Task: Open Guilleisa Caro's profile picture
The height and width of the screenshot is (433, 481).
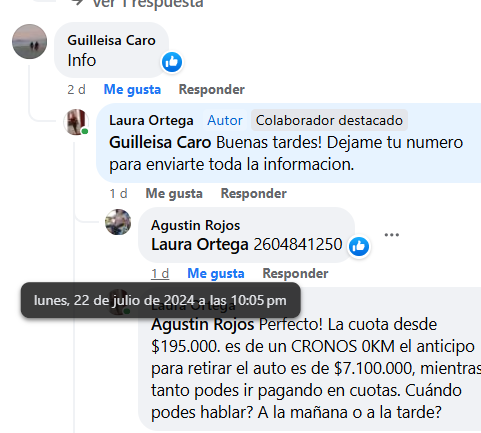Action: click(x=29, y=42)
